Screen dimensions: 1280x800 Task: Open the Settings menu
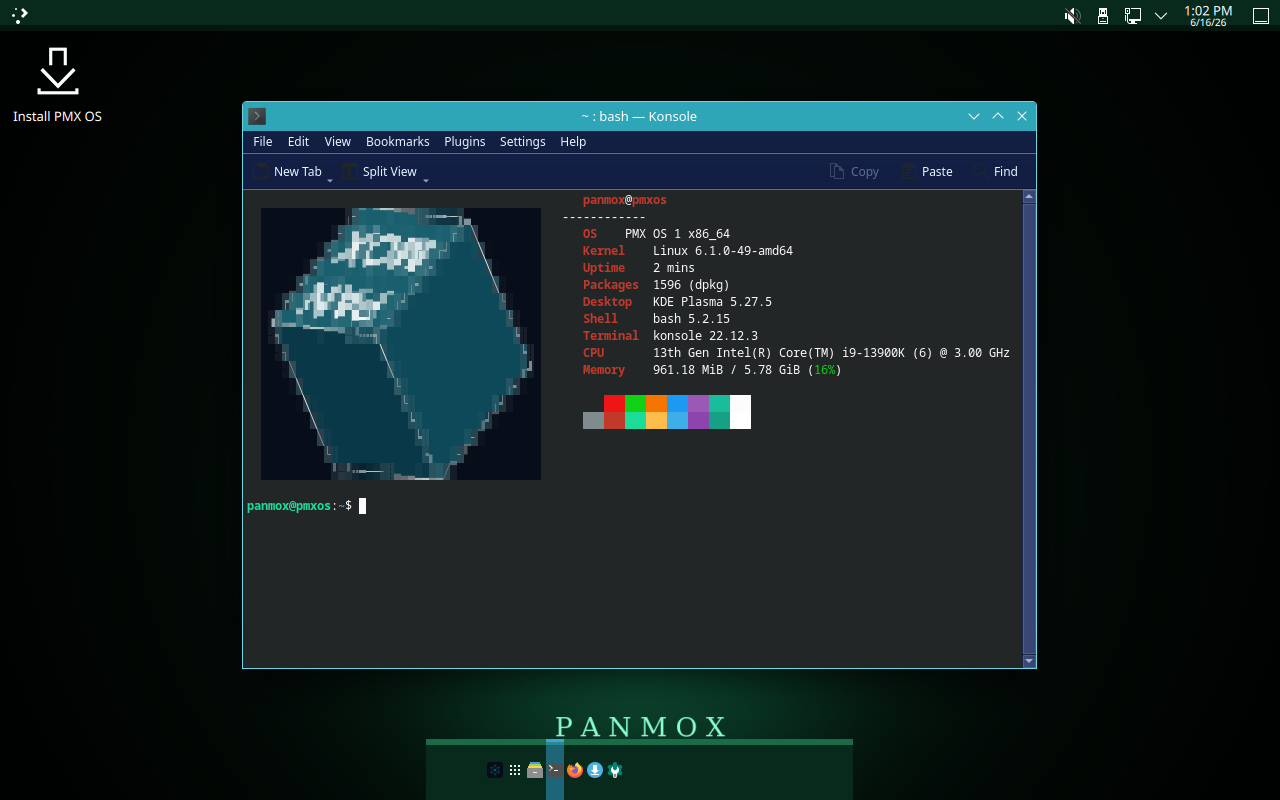(x=523, y=142)
